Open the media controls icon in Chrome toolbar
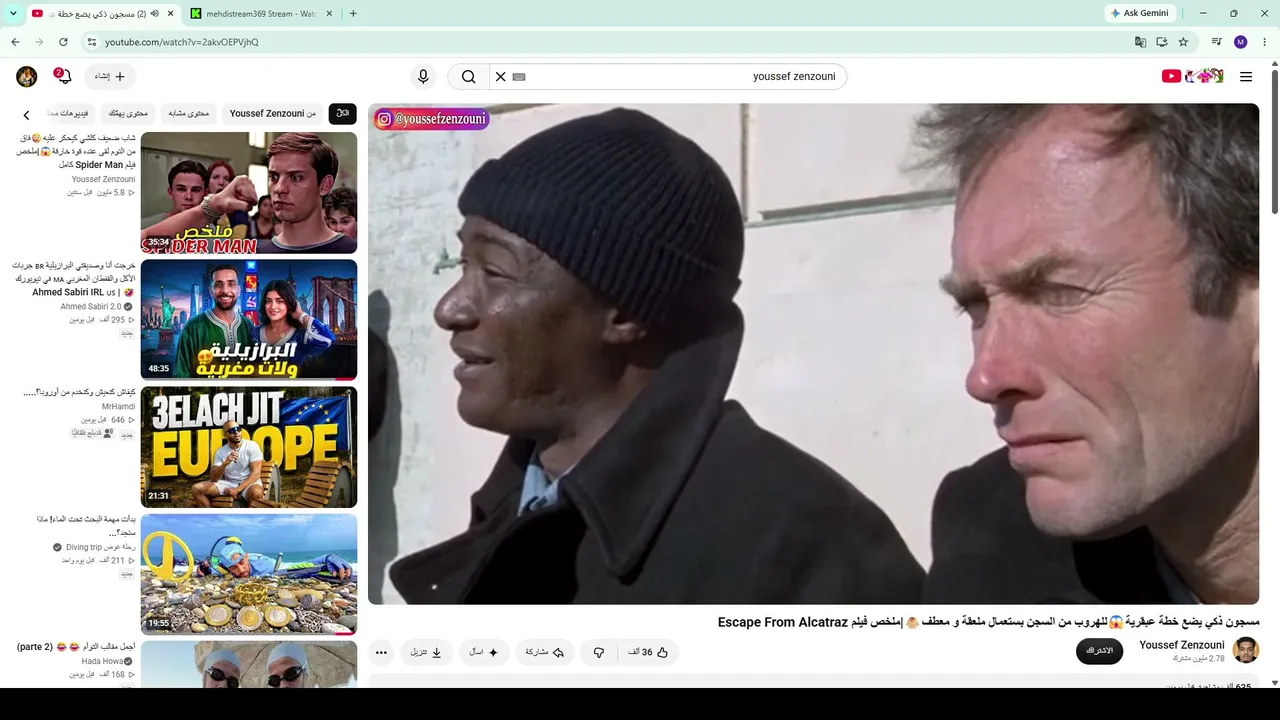The height and width of the screenshot is (720, 1280). (1217, 42)
